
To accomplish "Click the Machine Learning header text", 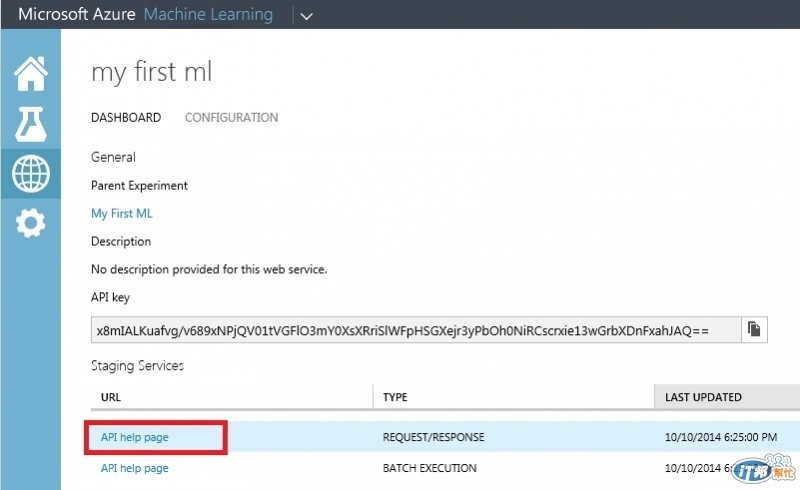I will coord(208,14).
